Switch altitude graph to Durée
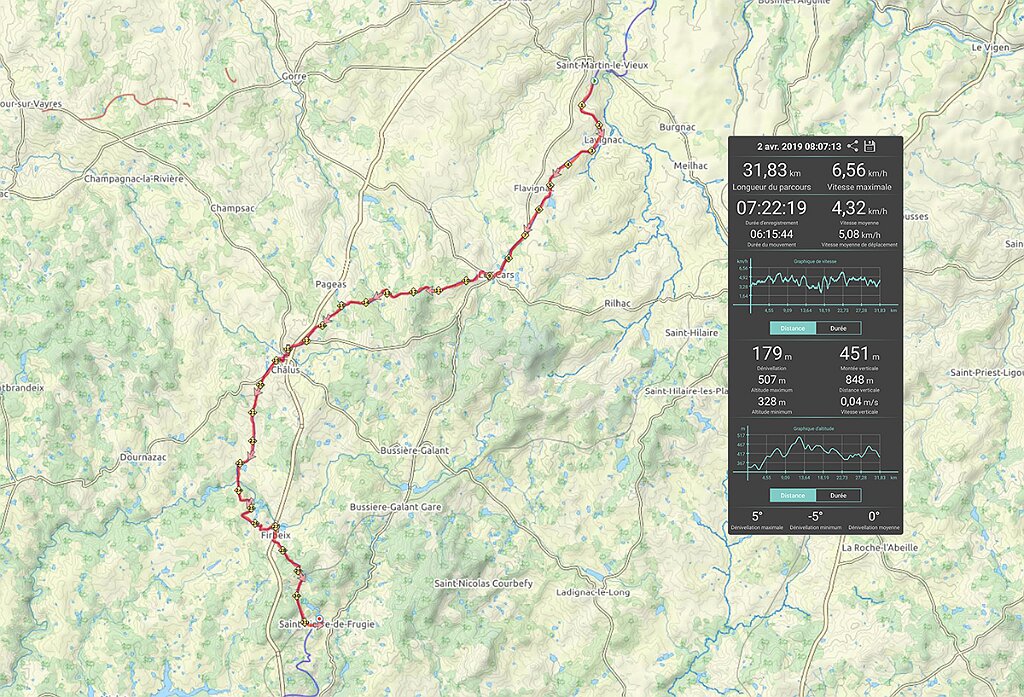Screen dimensions: 1024x697 pos(839,495)
